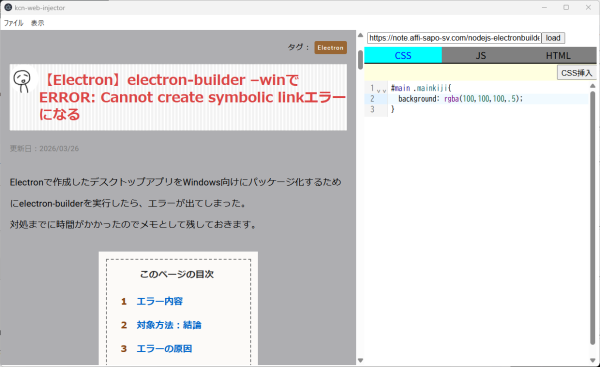
Task: Switch to the HTML tab
Action: (558, 55)
